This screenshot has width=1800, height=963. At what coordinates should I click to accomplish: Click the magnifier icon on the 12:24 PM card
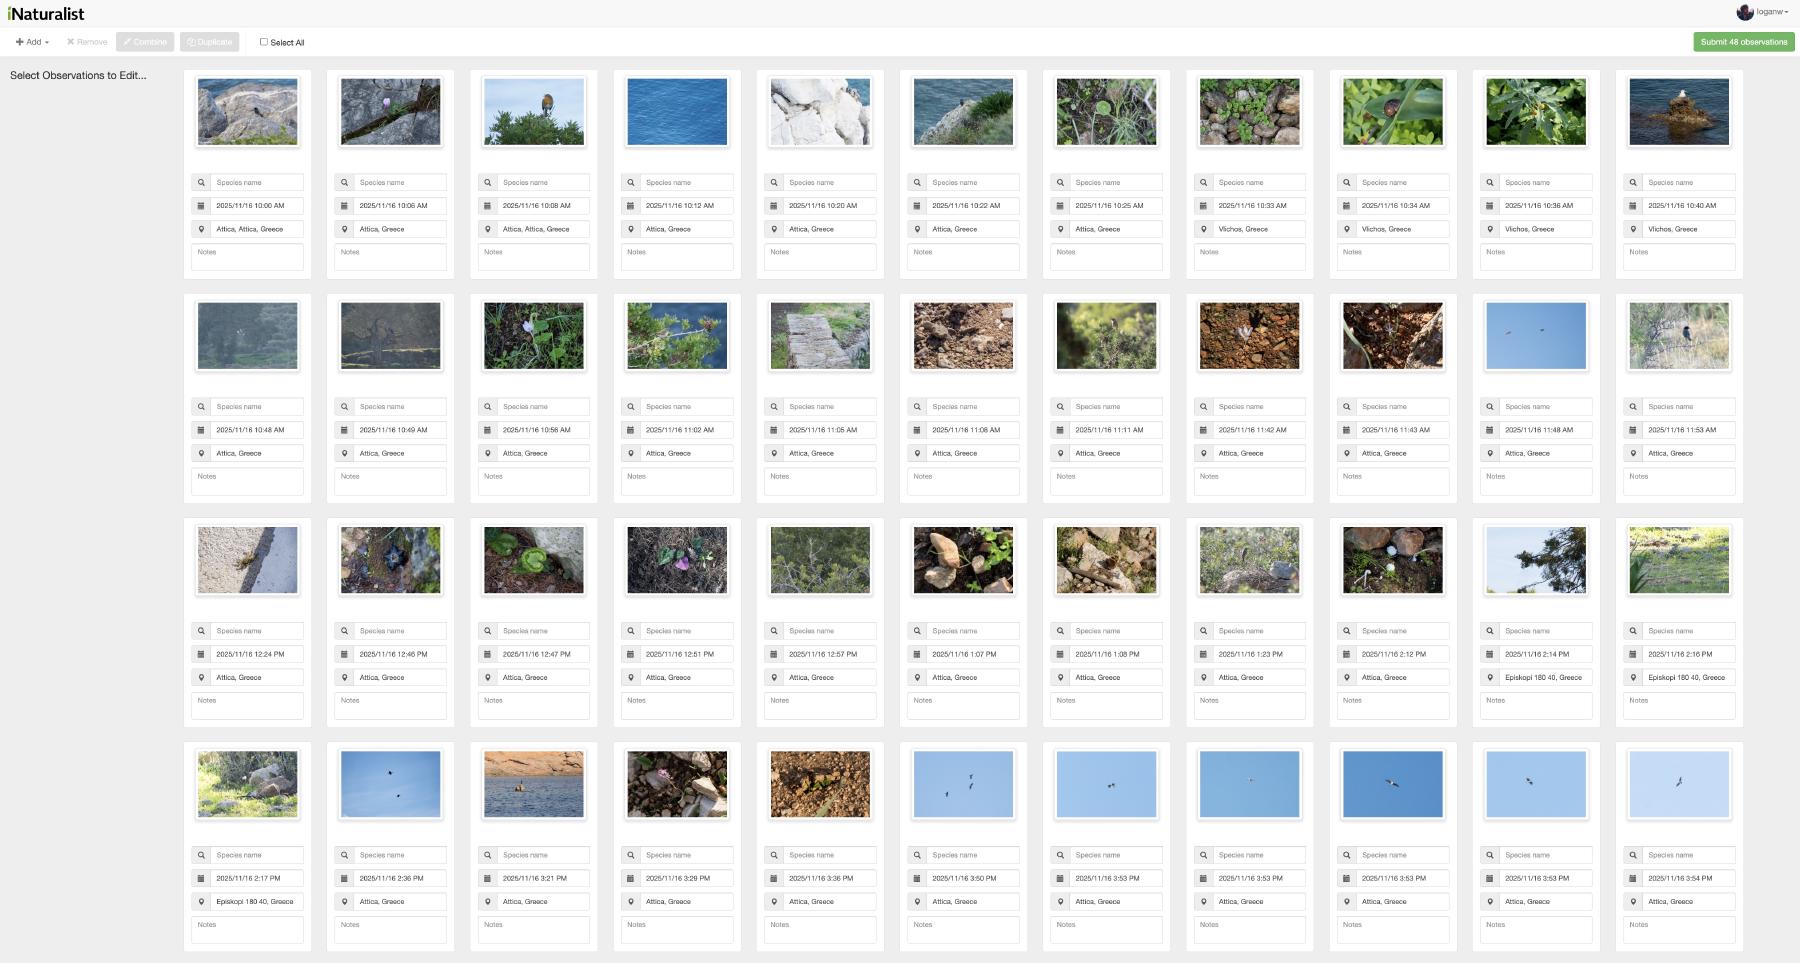(201, 631)
